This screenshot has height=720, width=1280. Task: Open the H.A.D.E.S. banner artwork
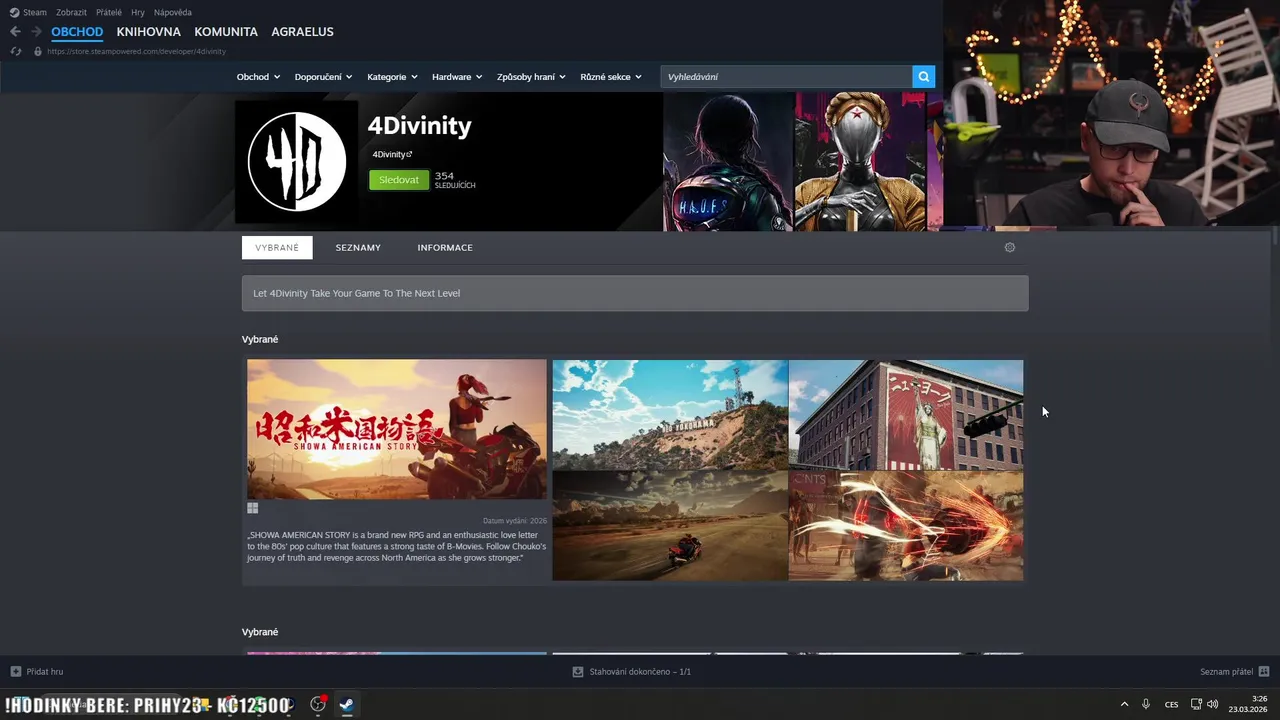pos(728,161)
